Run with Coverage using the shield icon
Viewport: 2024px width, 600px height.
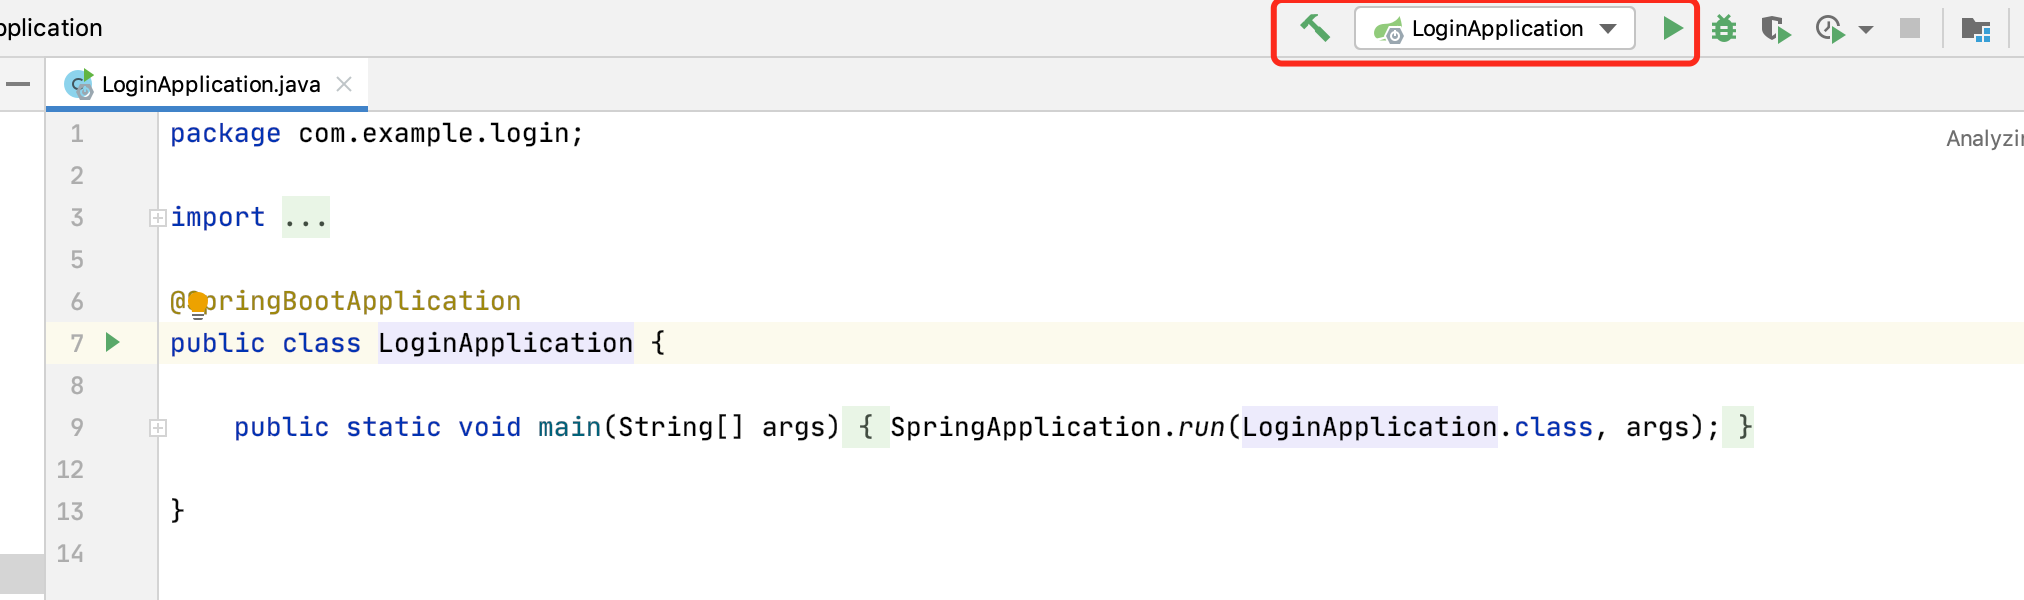coord(1776,29)
